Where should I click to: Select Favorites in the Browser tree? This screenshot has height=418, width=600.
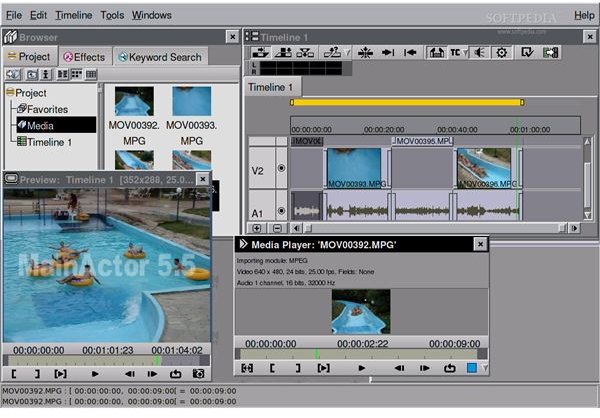click(x=43, y=109)
